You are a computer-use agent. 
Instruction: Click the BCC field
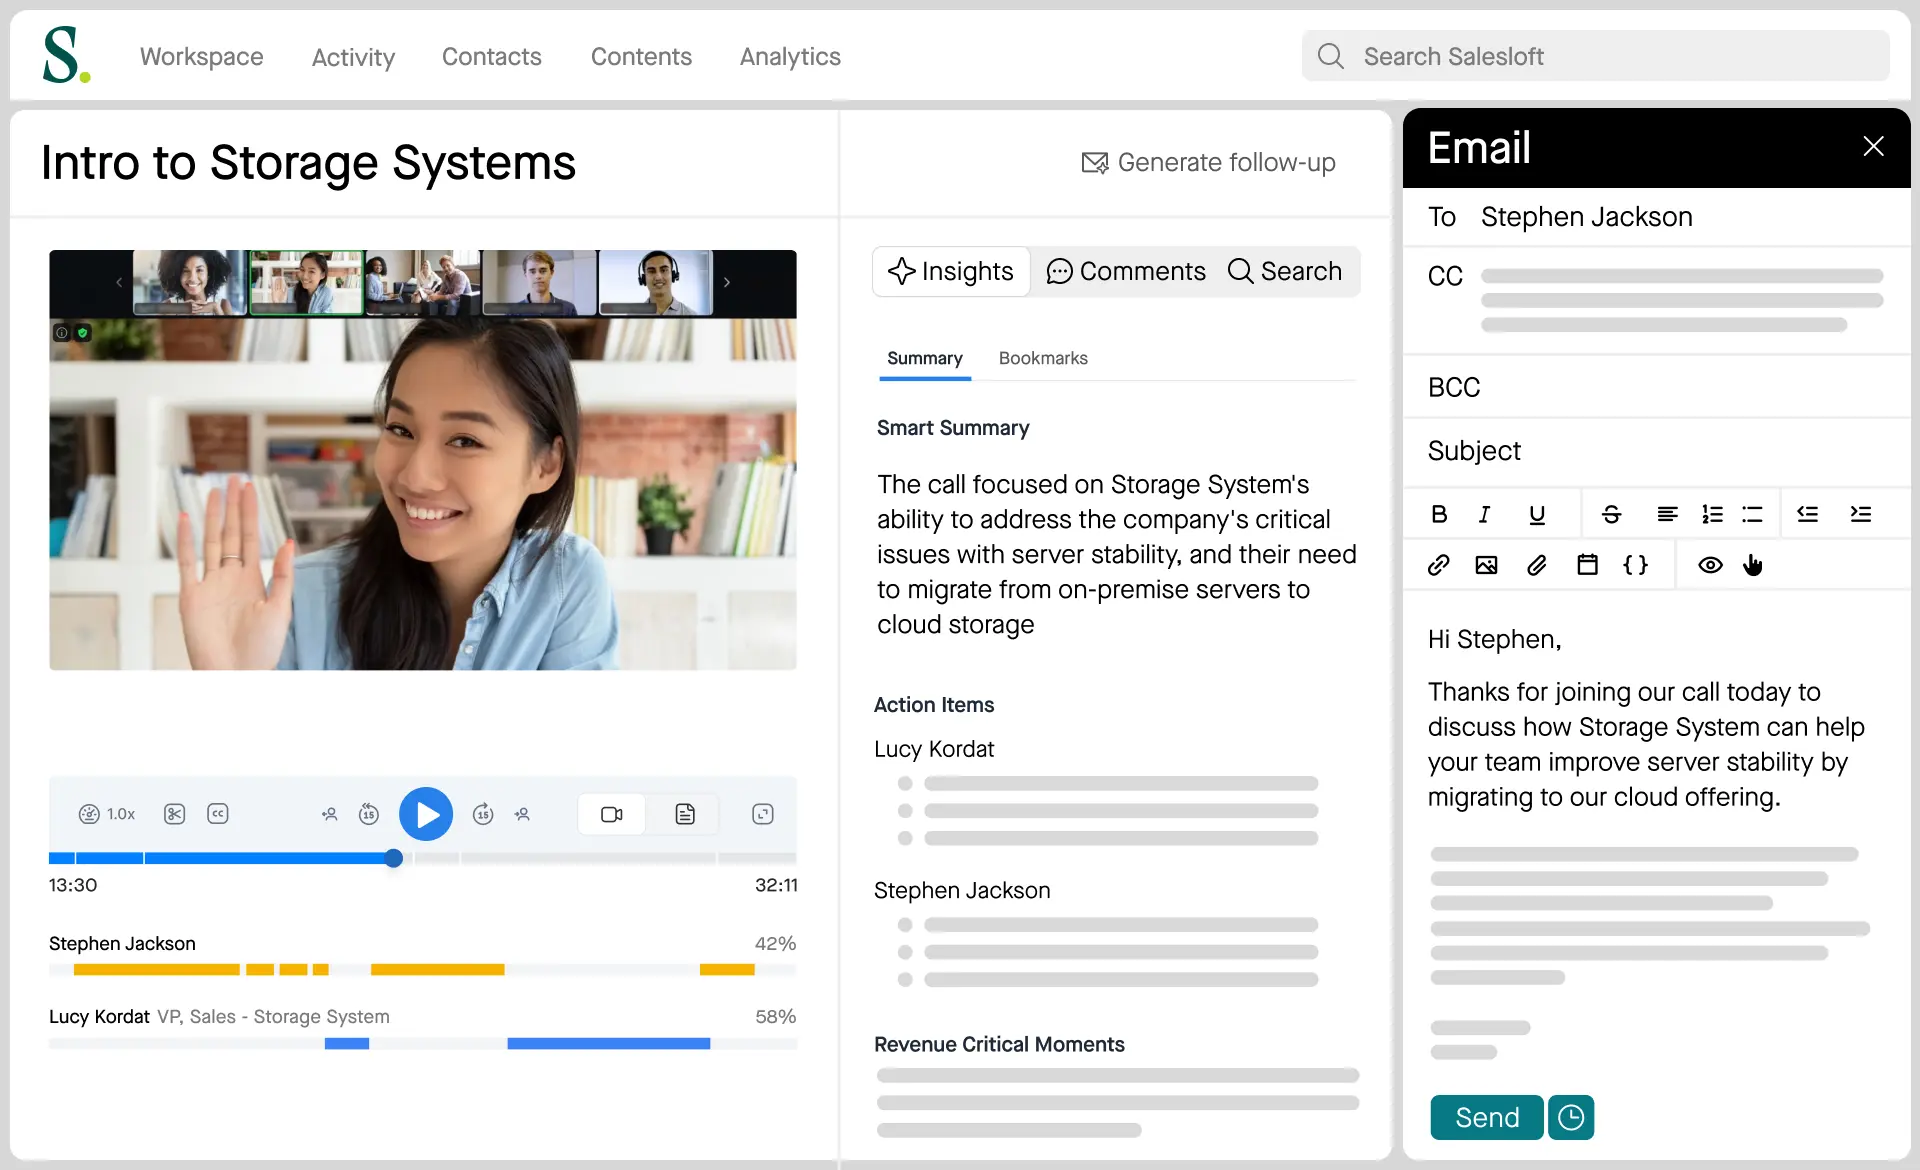1656,387
